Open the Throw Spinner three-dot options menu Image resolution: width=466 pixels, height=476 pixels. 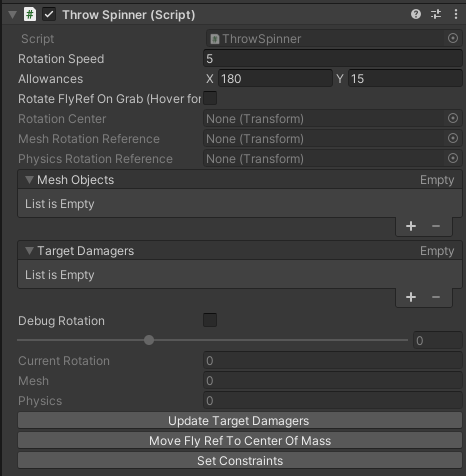[456, 14]
